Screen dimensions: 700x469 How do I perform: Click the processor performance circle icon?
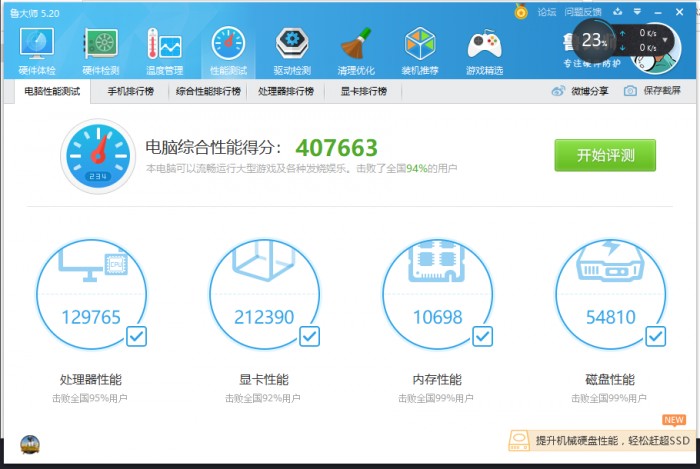pos(91,295)
